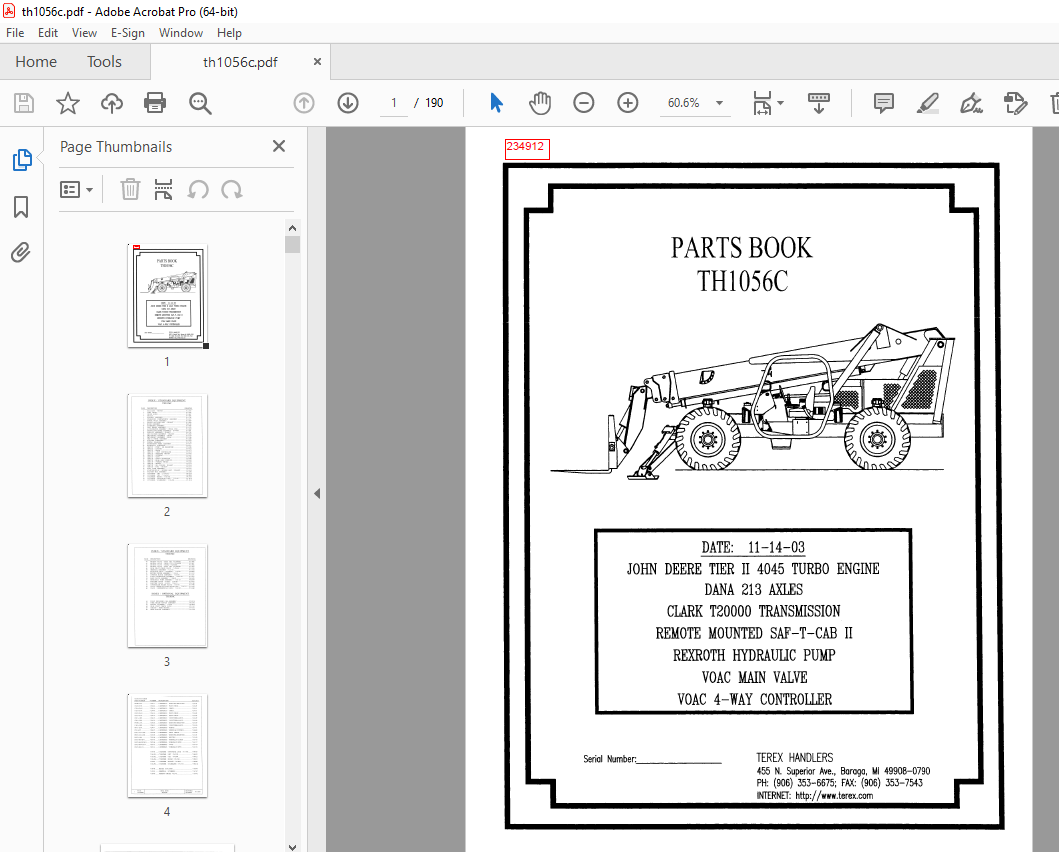Open the Bookmarks panel icon
Viewport: 1059px width, 852px height.
tap(21, 207)
